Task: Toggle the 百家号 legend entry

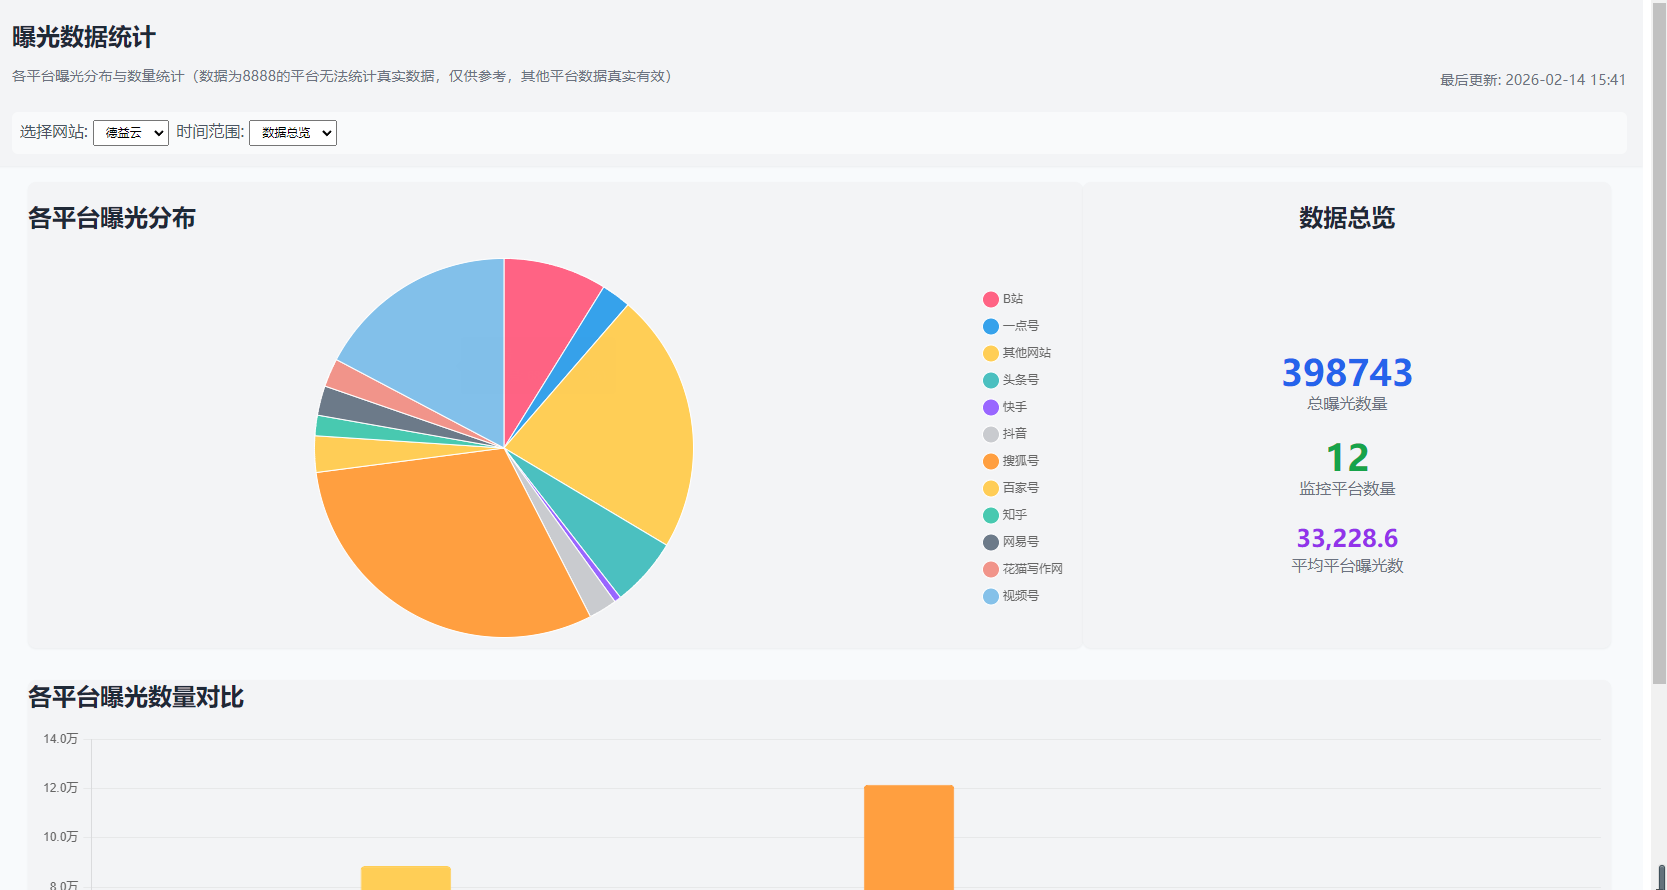Action: tap(1020, 488)
